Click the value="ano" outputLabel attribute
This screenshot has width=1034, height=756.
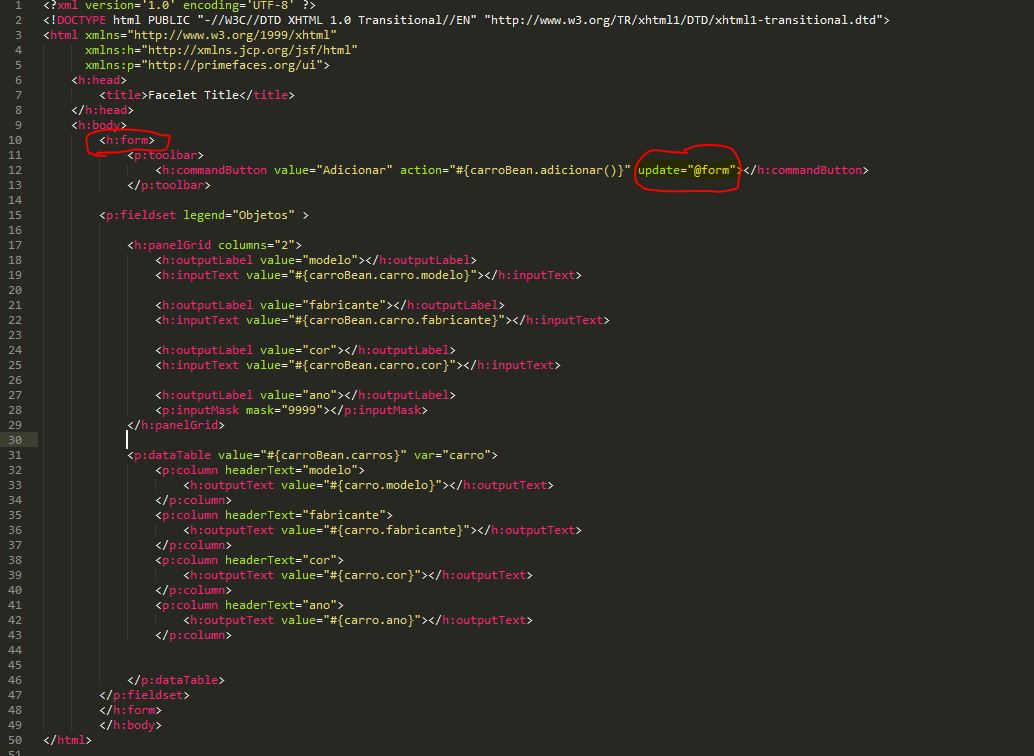coord(298,395)
